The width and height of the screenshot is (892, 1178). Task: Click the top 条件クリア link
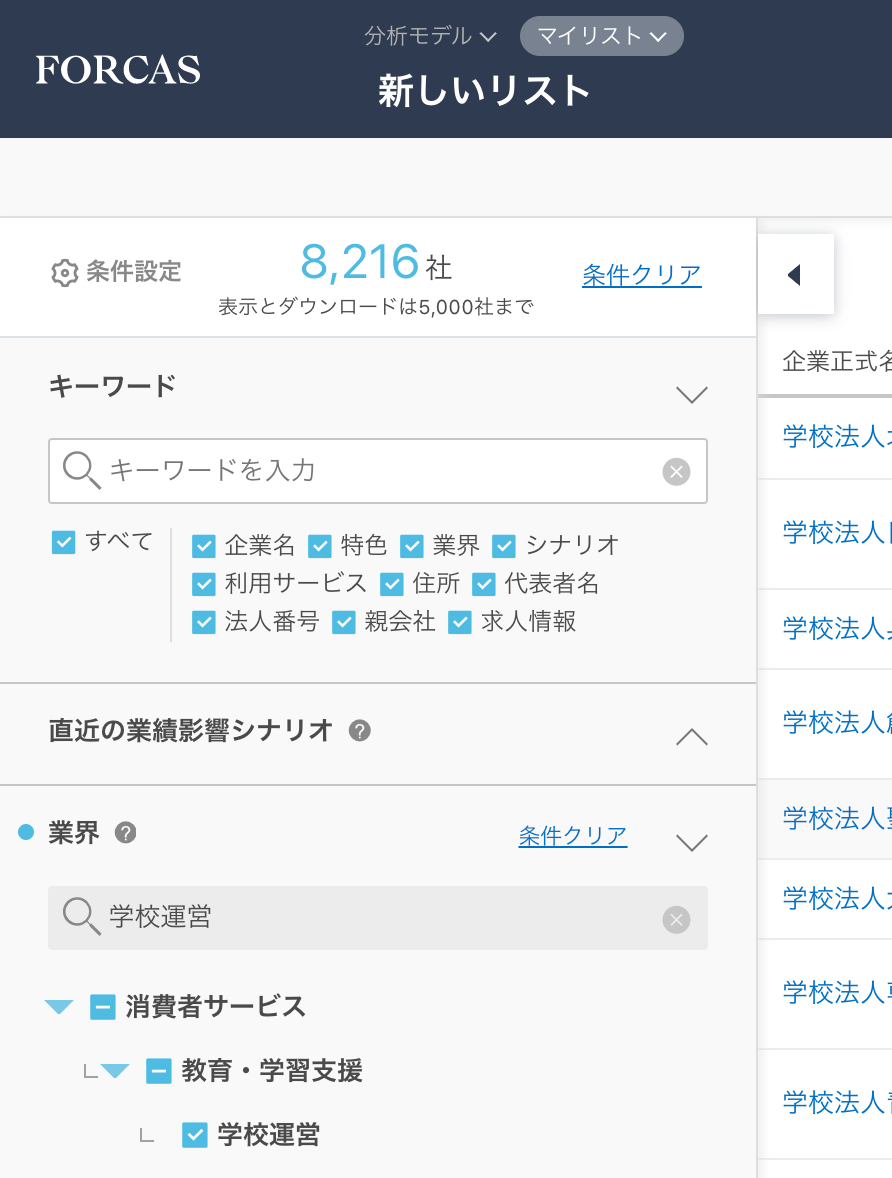pos(641,273)
